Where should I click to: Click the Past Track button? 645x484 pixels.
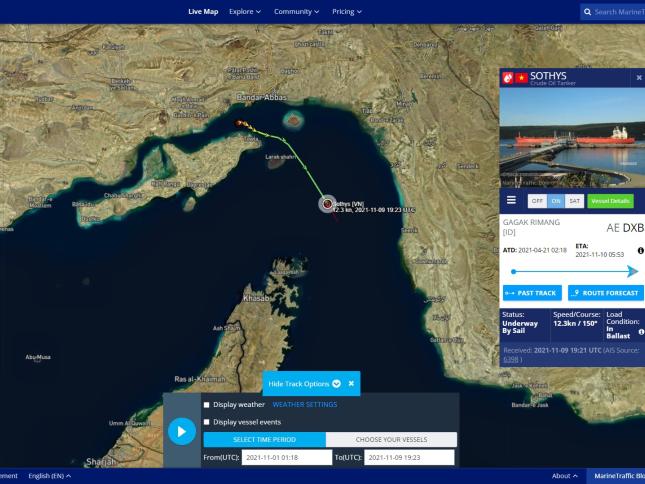pyautogui.click(x=532, y=293)
